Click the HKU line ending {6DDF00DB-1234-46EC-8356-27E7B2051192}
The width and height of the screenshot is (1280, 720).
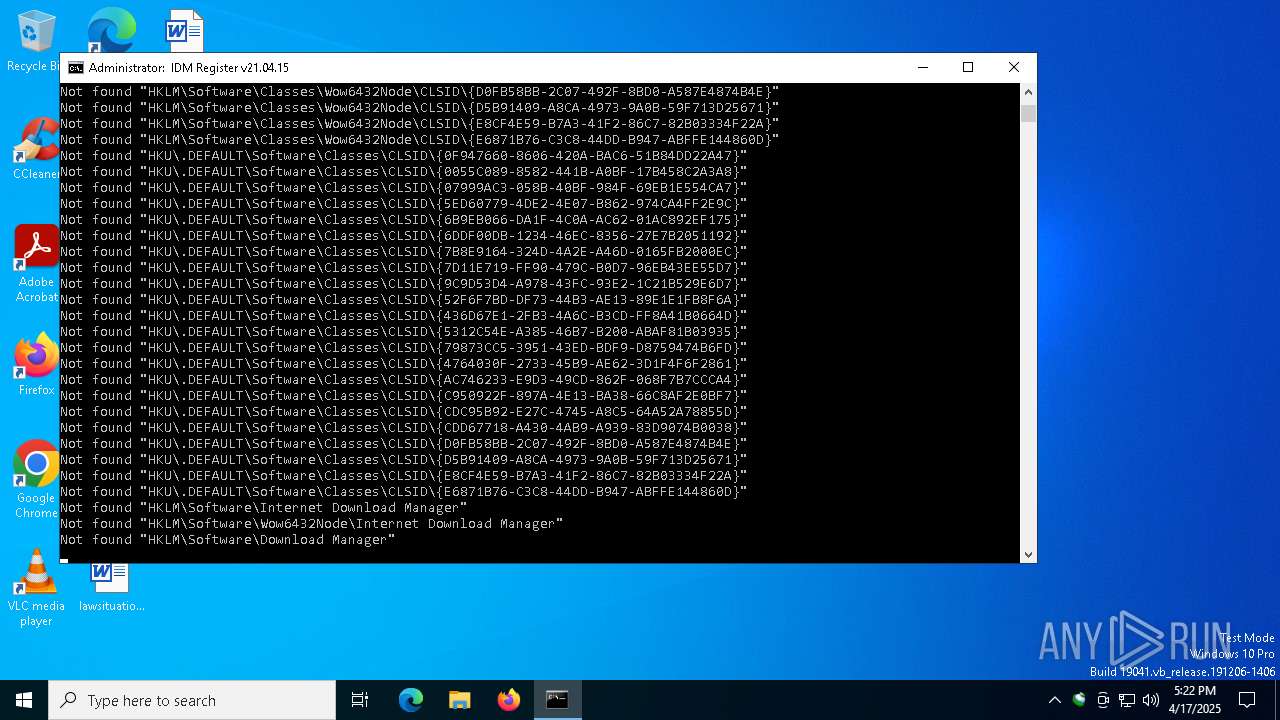coord(403,236)
